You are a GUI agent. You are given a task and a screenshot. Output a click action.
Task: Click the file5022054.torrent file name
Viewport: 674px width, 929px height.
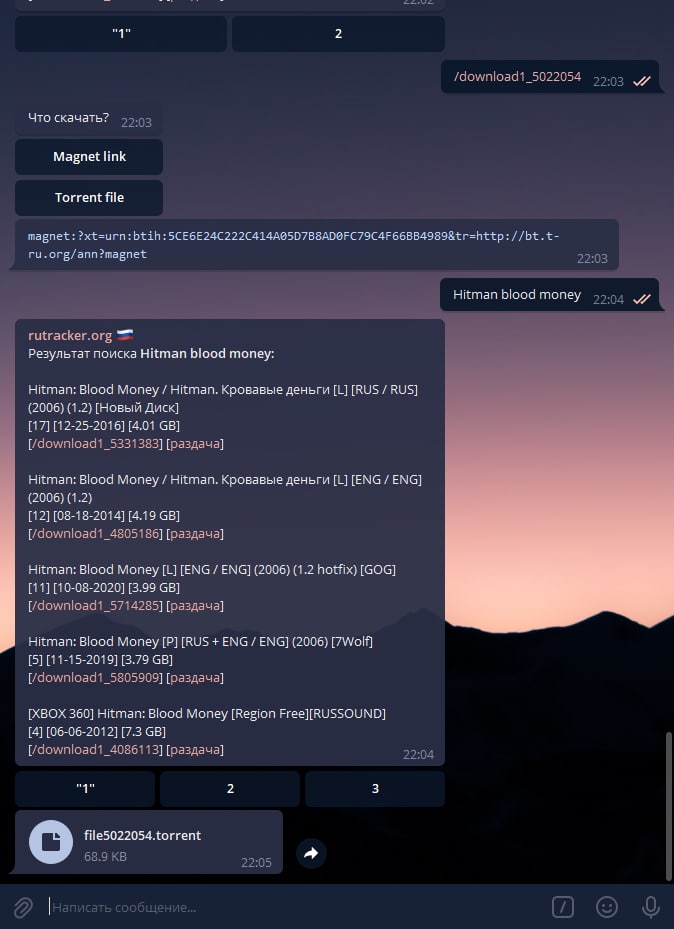pyautogui.click(x=142, y=835)
